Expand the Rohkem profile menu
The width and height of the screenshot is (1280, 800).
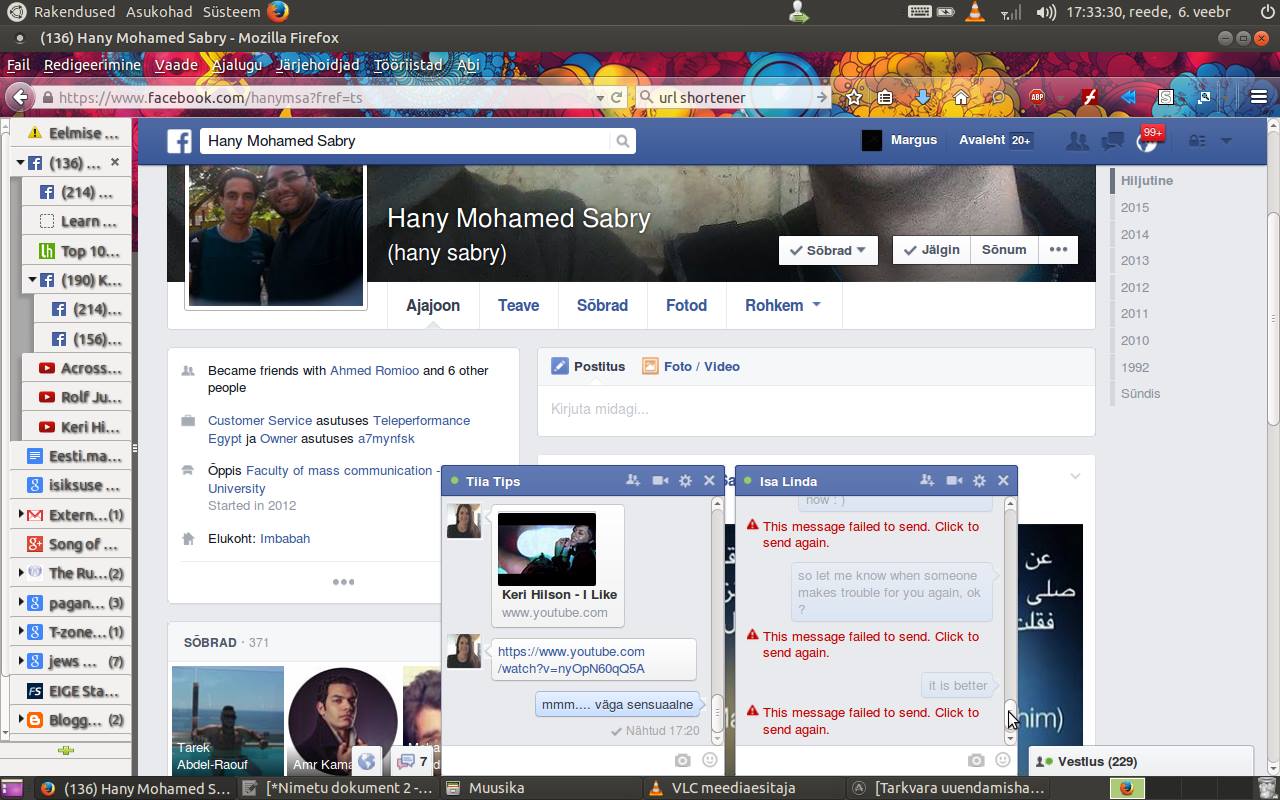[782, 305]
